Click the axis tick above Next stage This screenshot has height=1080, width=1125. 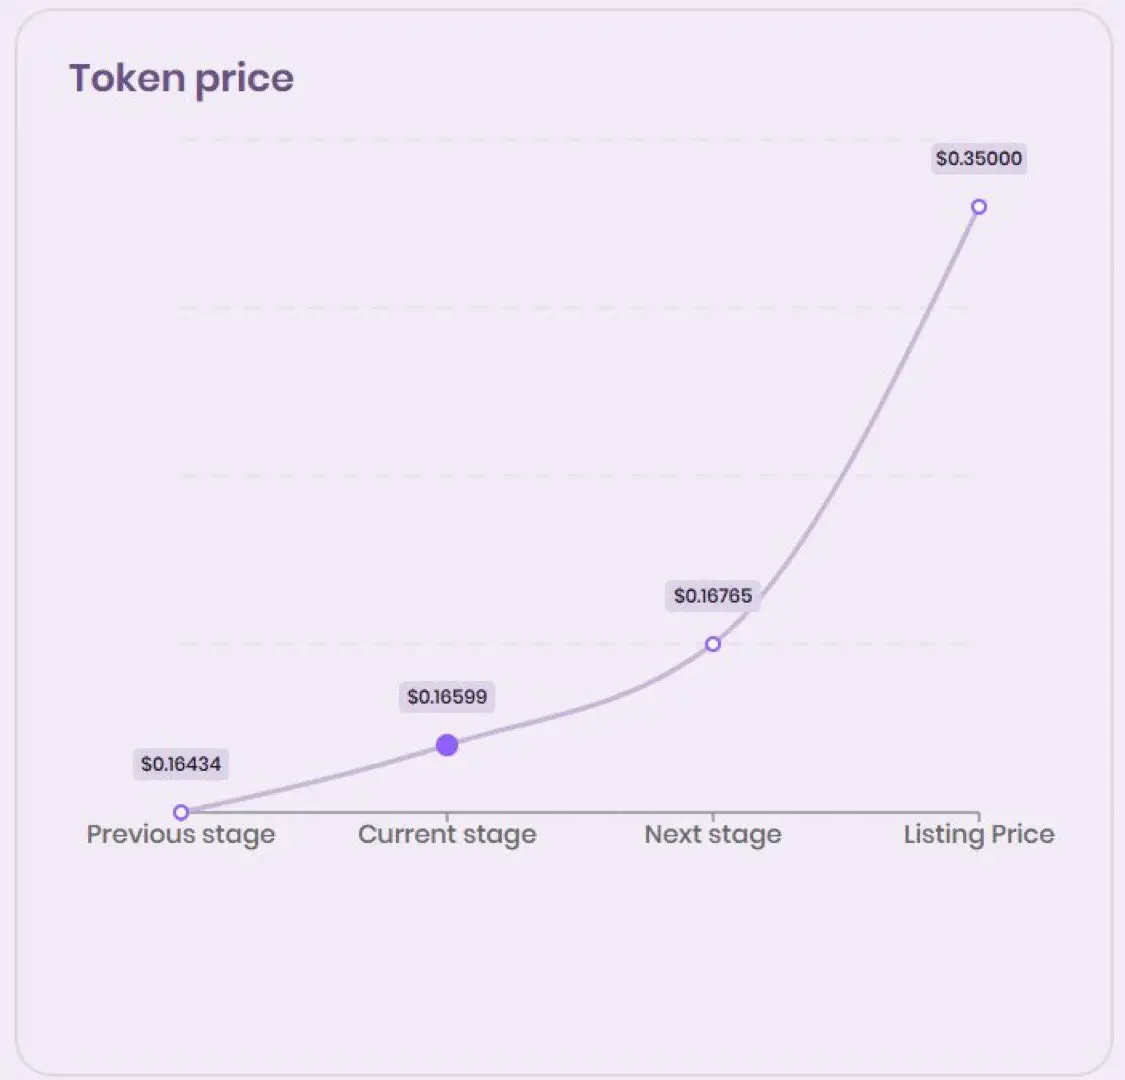click(712, 817)
